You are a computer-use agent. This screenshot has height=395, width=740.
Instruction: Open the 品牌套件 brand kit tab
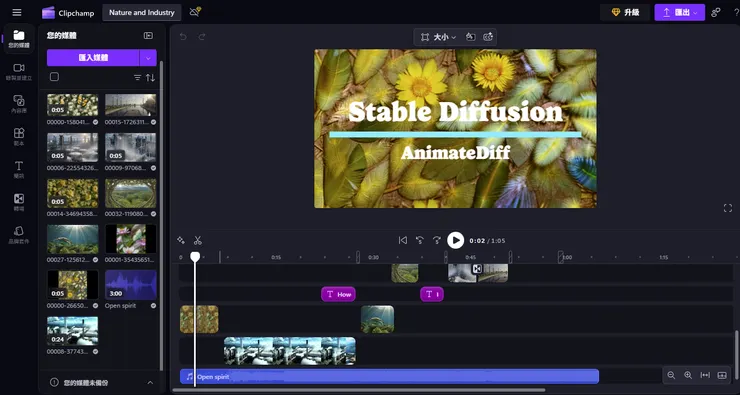click(19, 235)
